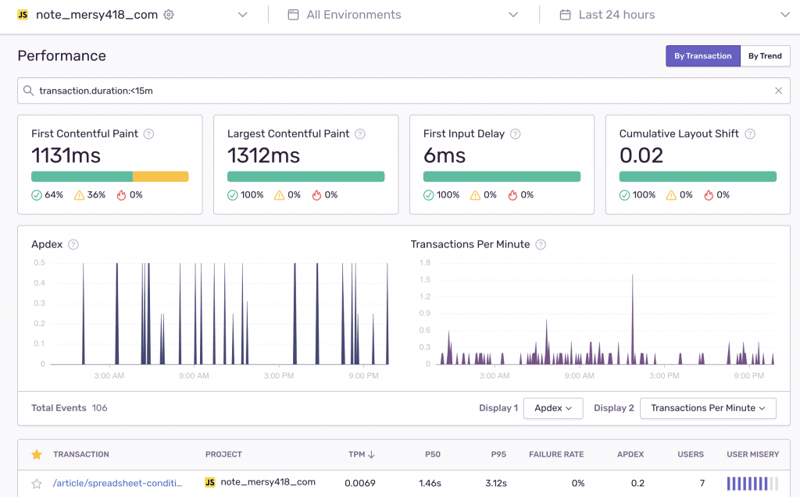Click the P95 column header
The height and width of the screenshot is (497, 800).
tap(498, 454)
